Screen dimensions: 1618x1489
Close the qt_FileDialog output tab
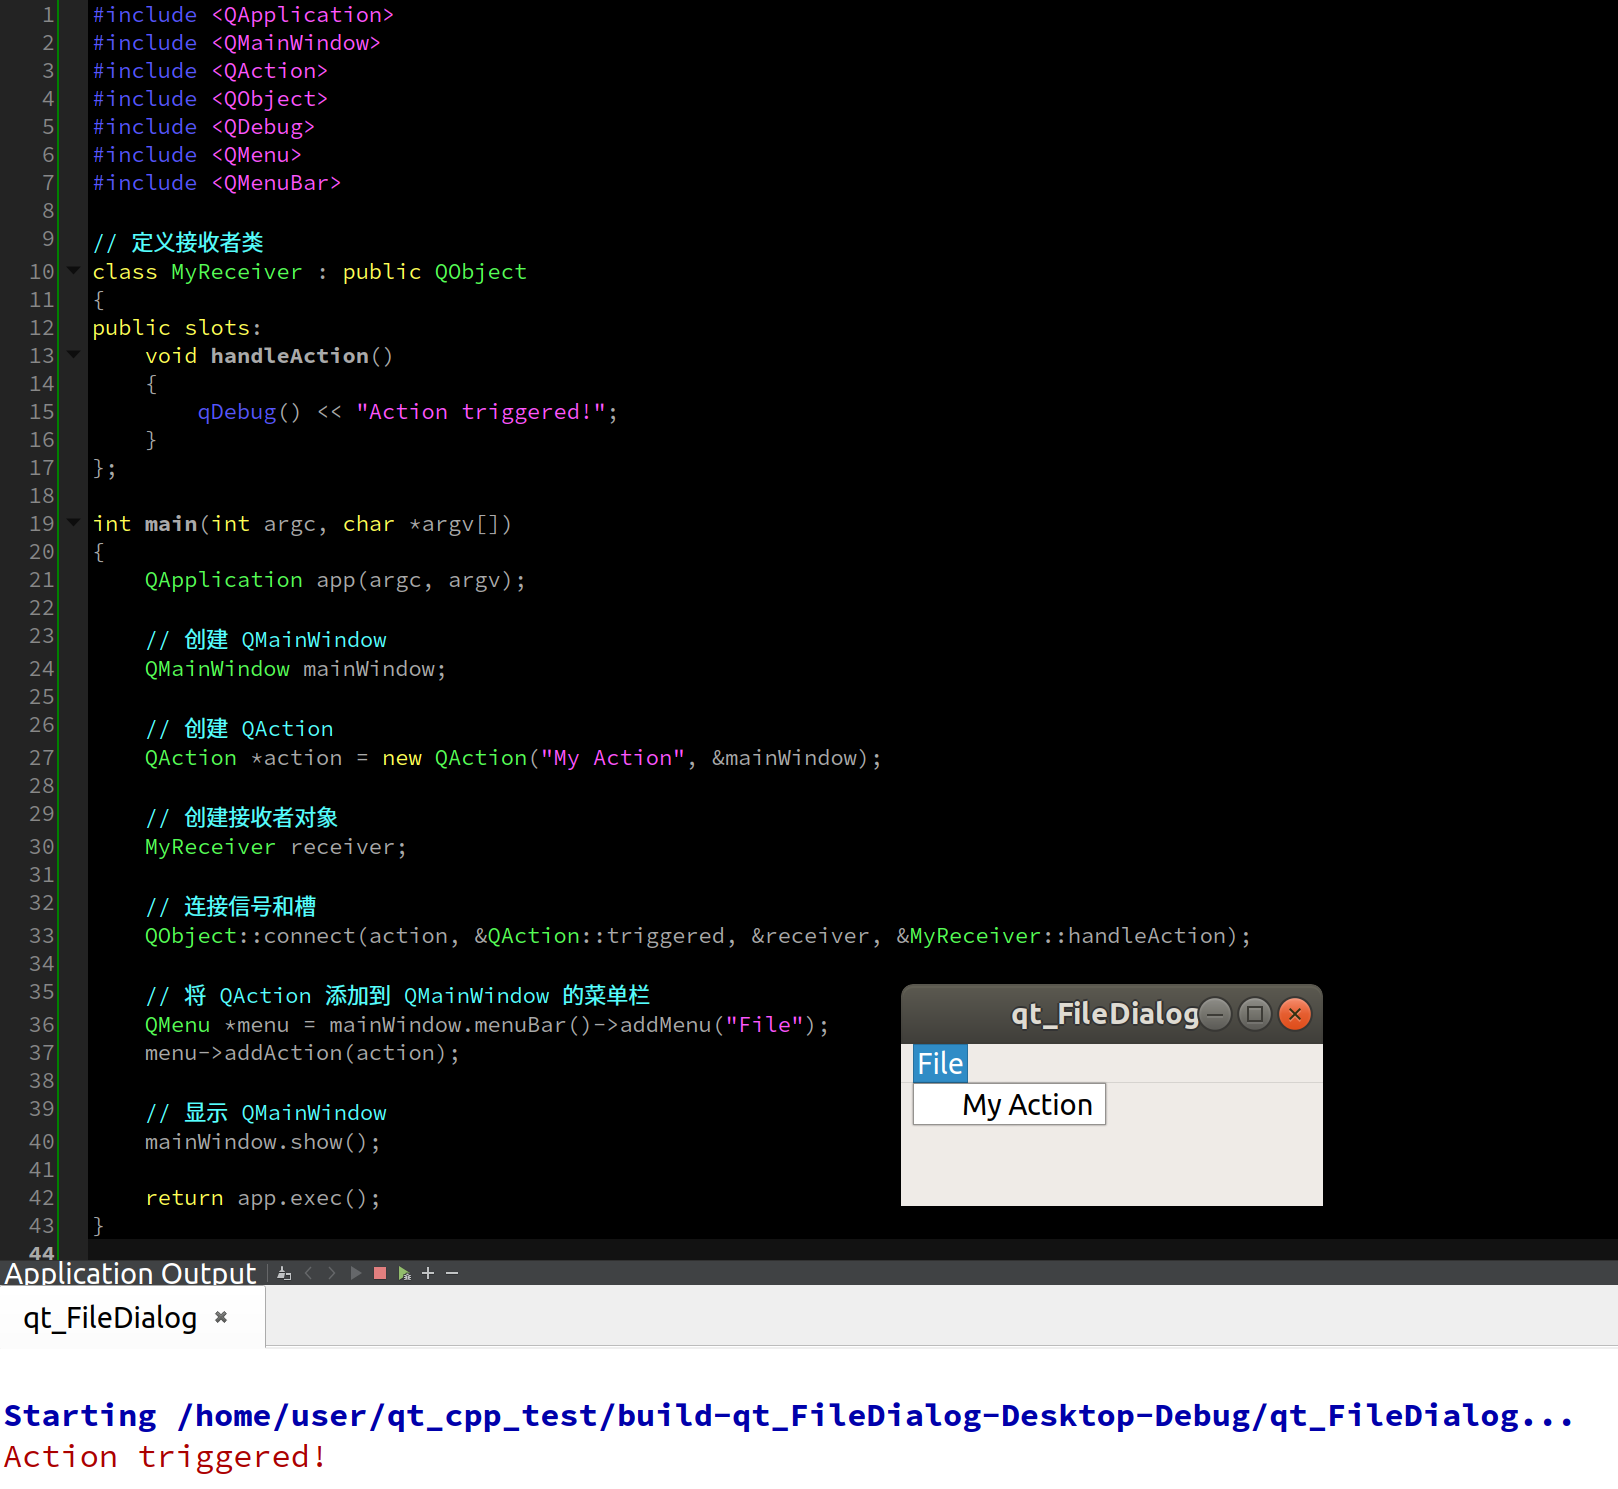(220, 1317)
